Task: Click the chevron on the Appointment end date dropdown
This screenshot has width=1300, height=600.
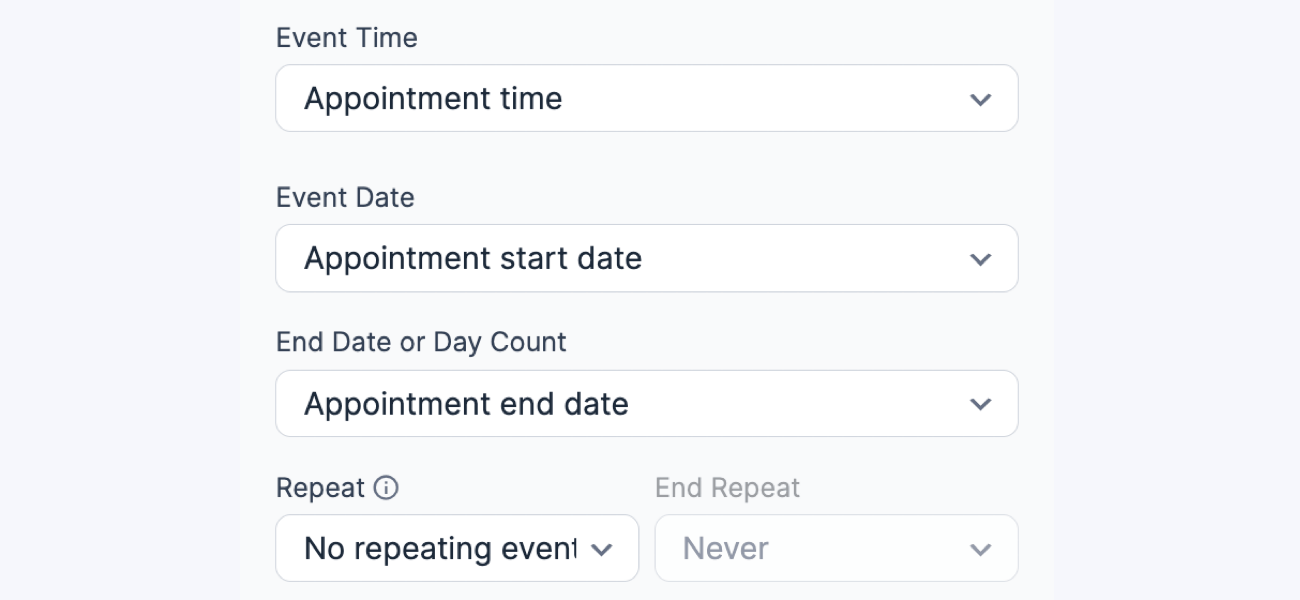Action: pos(980,403)
